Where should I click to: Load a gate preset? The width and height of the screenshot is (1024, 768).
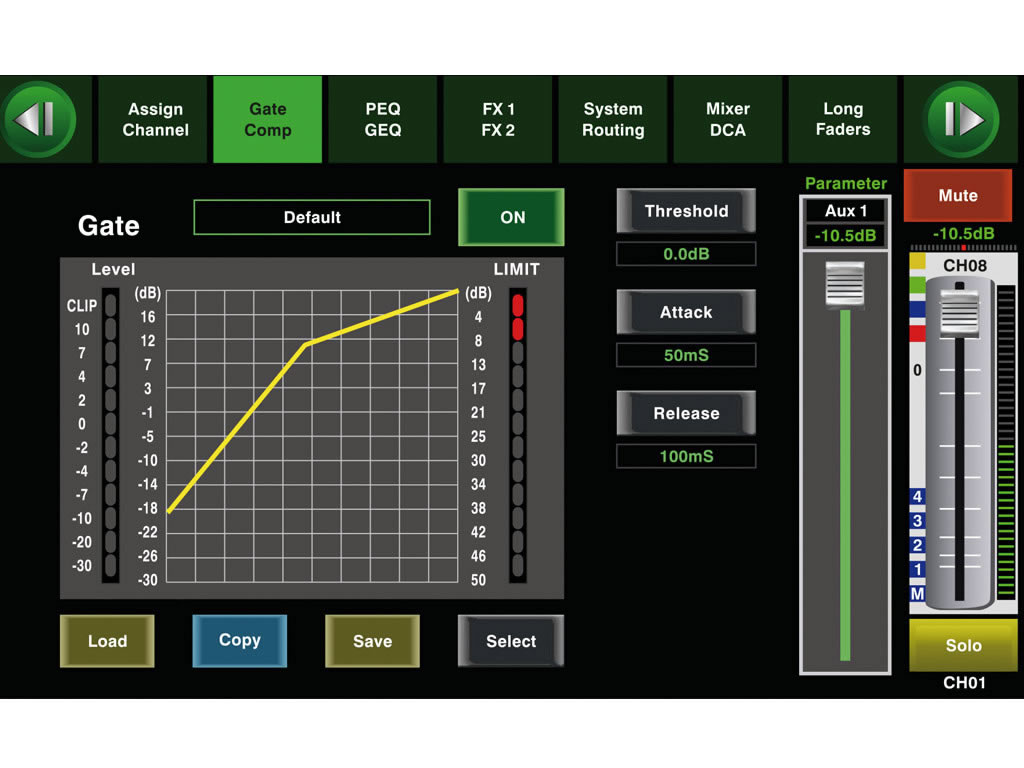pyautogui.click(x=107, y=641)
